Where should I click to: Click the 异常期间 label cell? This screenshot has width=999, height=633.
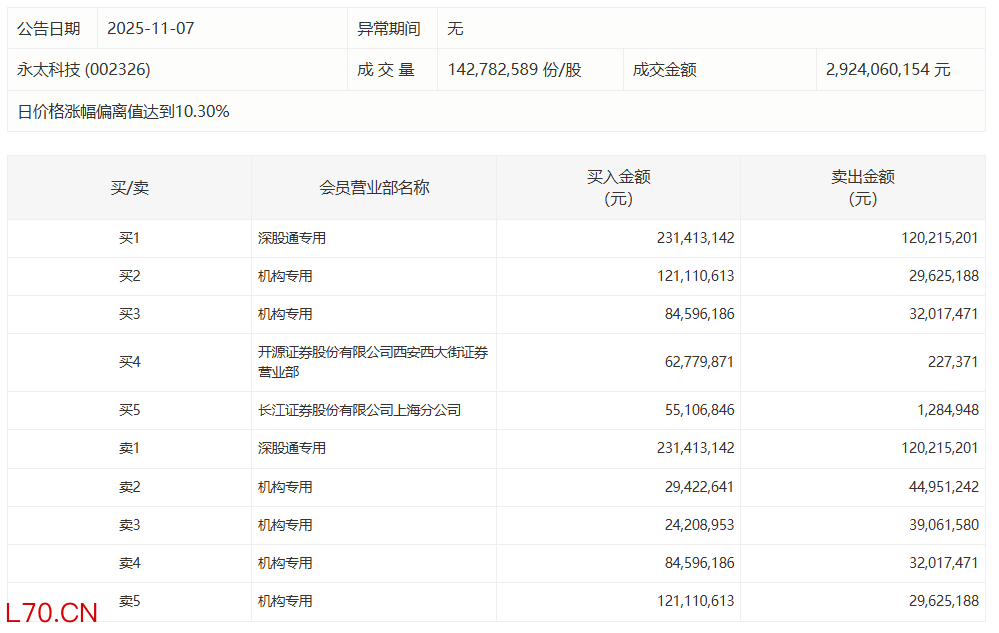(x=389, y=29)
